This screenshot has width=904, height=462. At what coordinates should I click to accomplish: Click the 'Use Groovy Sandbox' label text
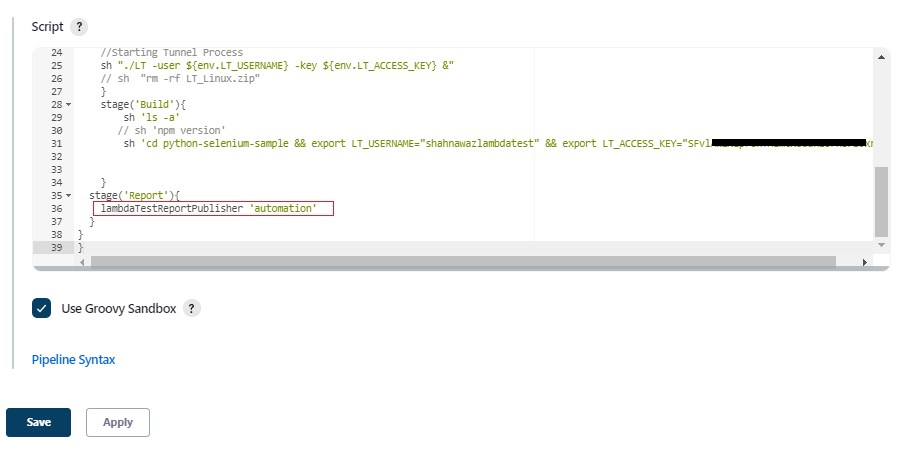pos(118,308)
